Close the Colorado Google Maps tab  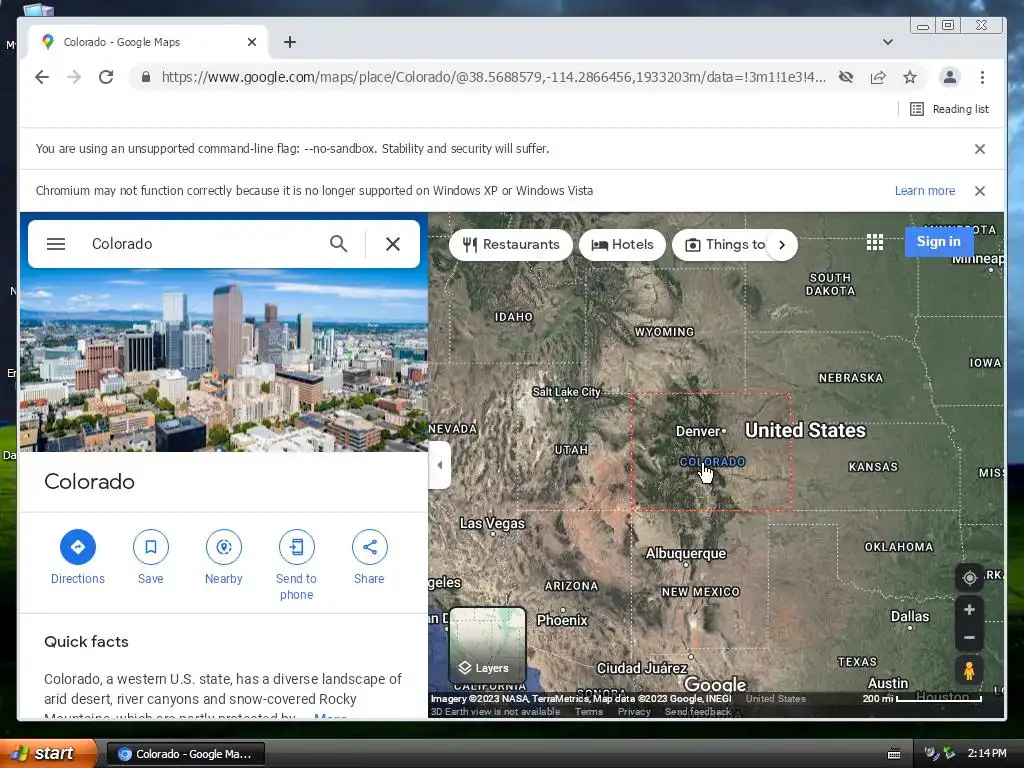[x=252, y=42]
